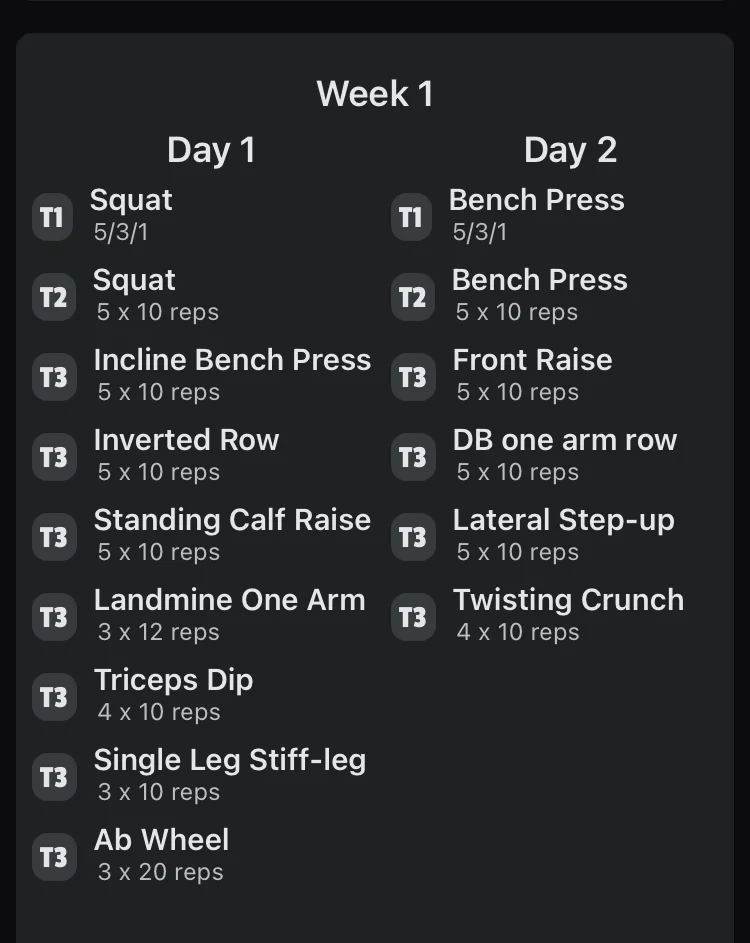Tap the T3 icon next to Inverted Row
The width and height of the screenshot is (750, 943).
tap(53, 457)
